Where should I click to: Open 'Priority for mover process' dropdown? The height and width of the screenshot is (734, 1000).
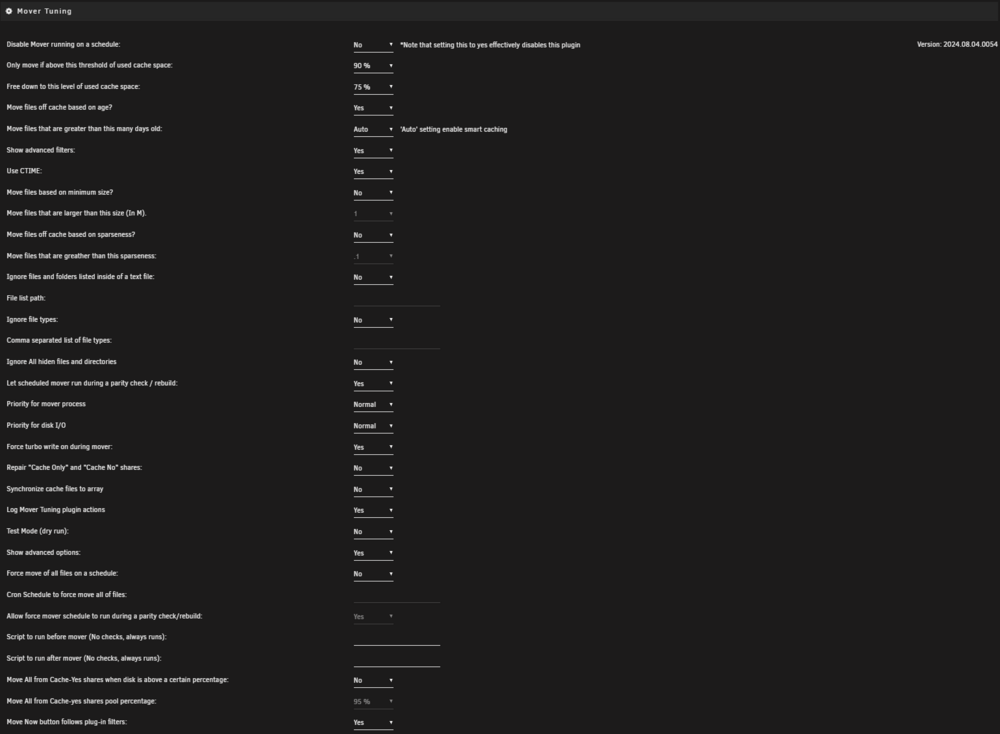click(373, 404)
